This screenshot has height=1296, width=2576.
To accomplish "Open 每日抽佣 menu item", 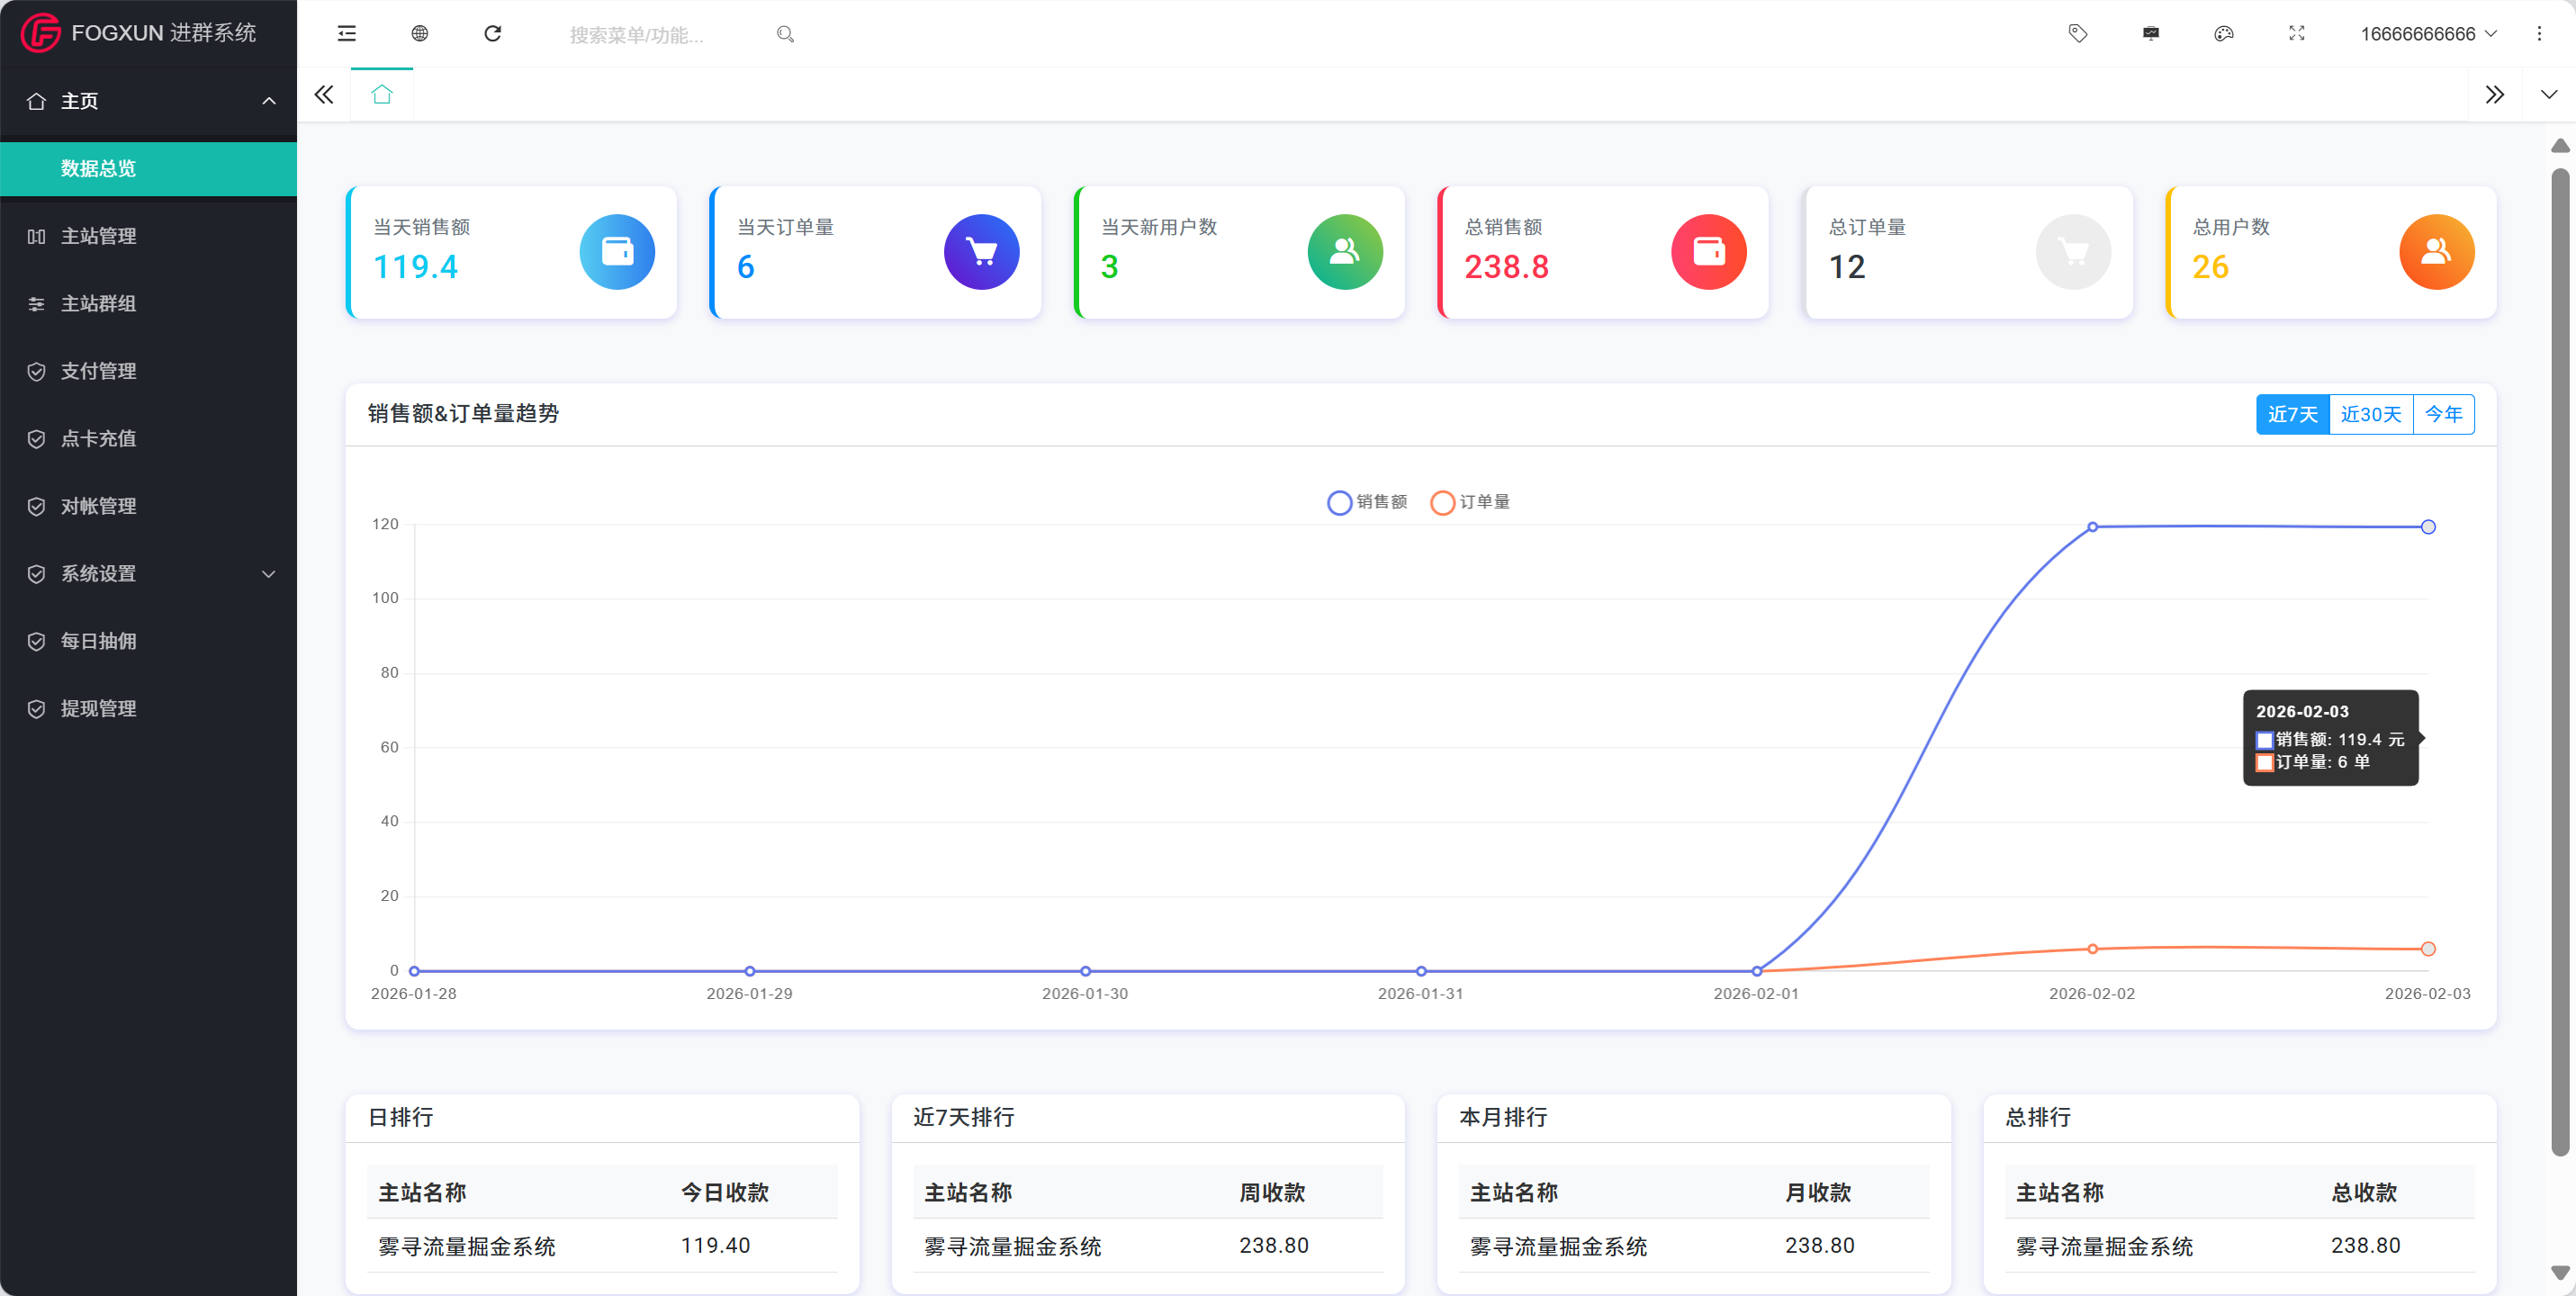I will [148, 641].
